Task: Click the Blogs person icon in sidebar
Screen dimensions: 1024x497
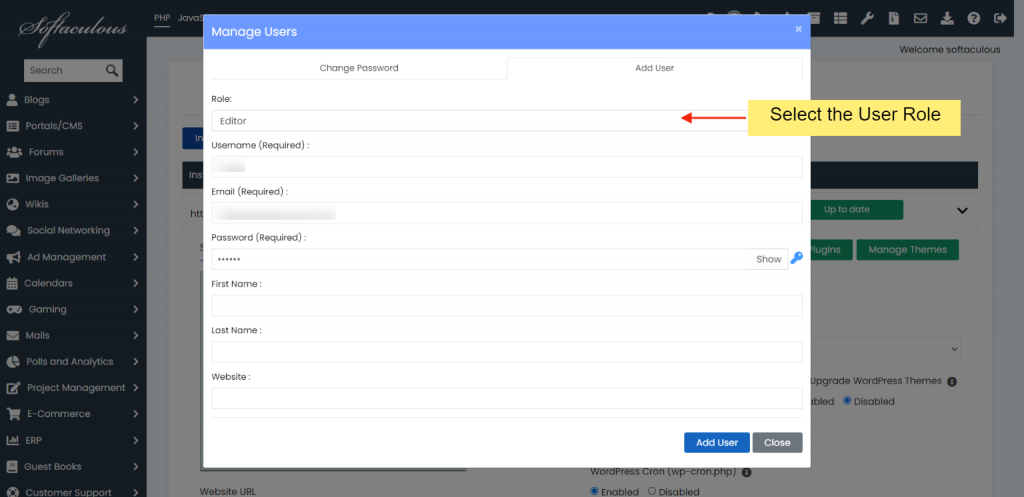Action: [12, 100]
